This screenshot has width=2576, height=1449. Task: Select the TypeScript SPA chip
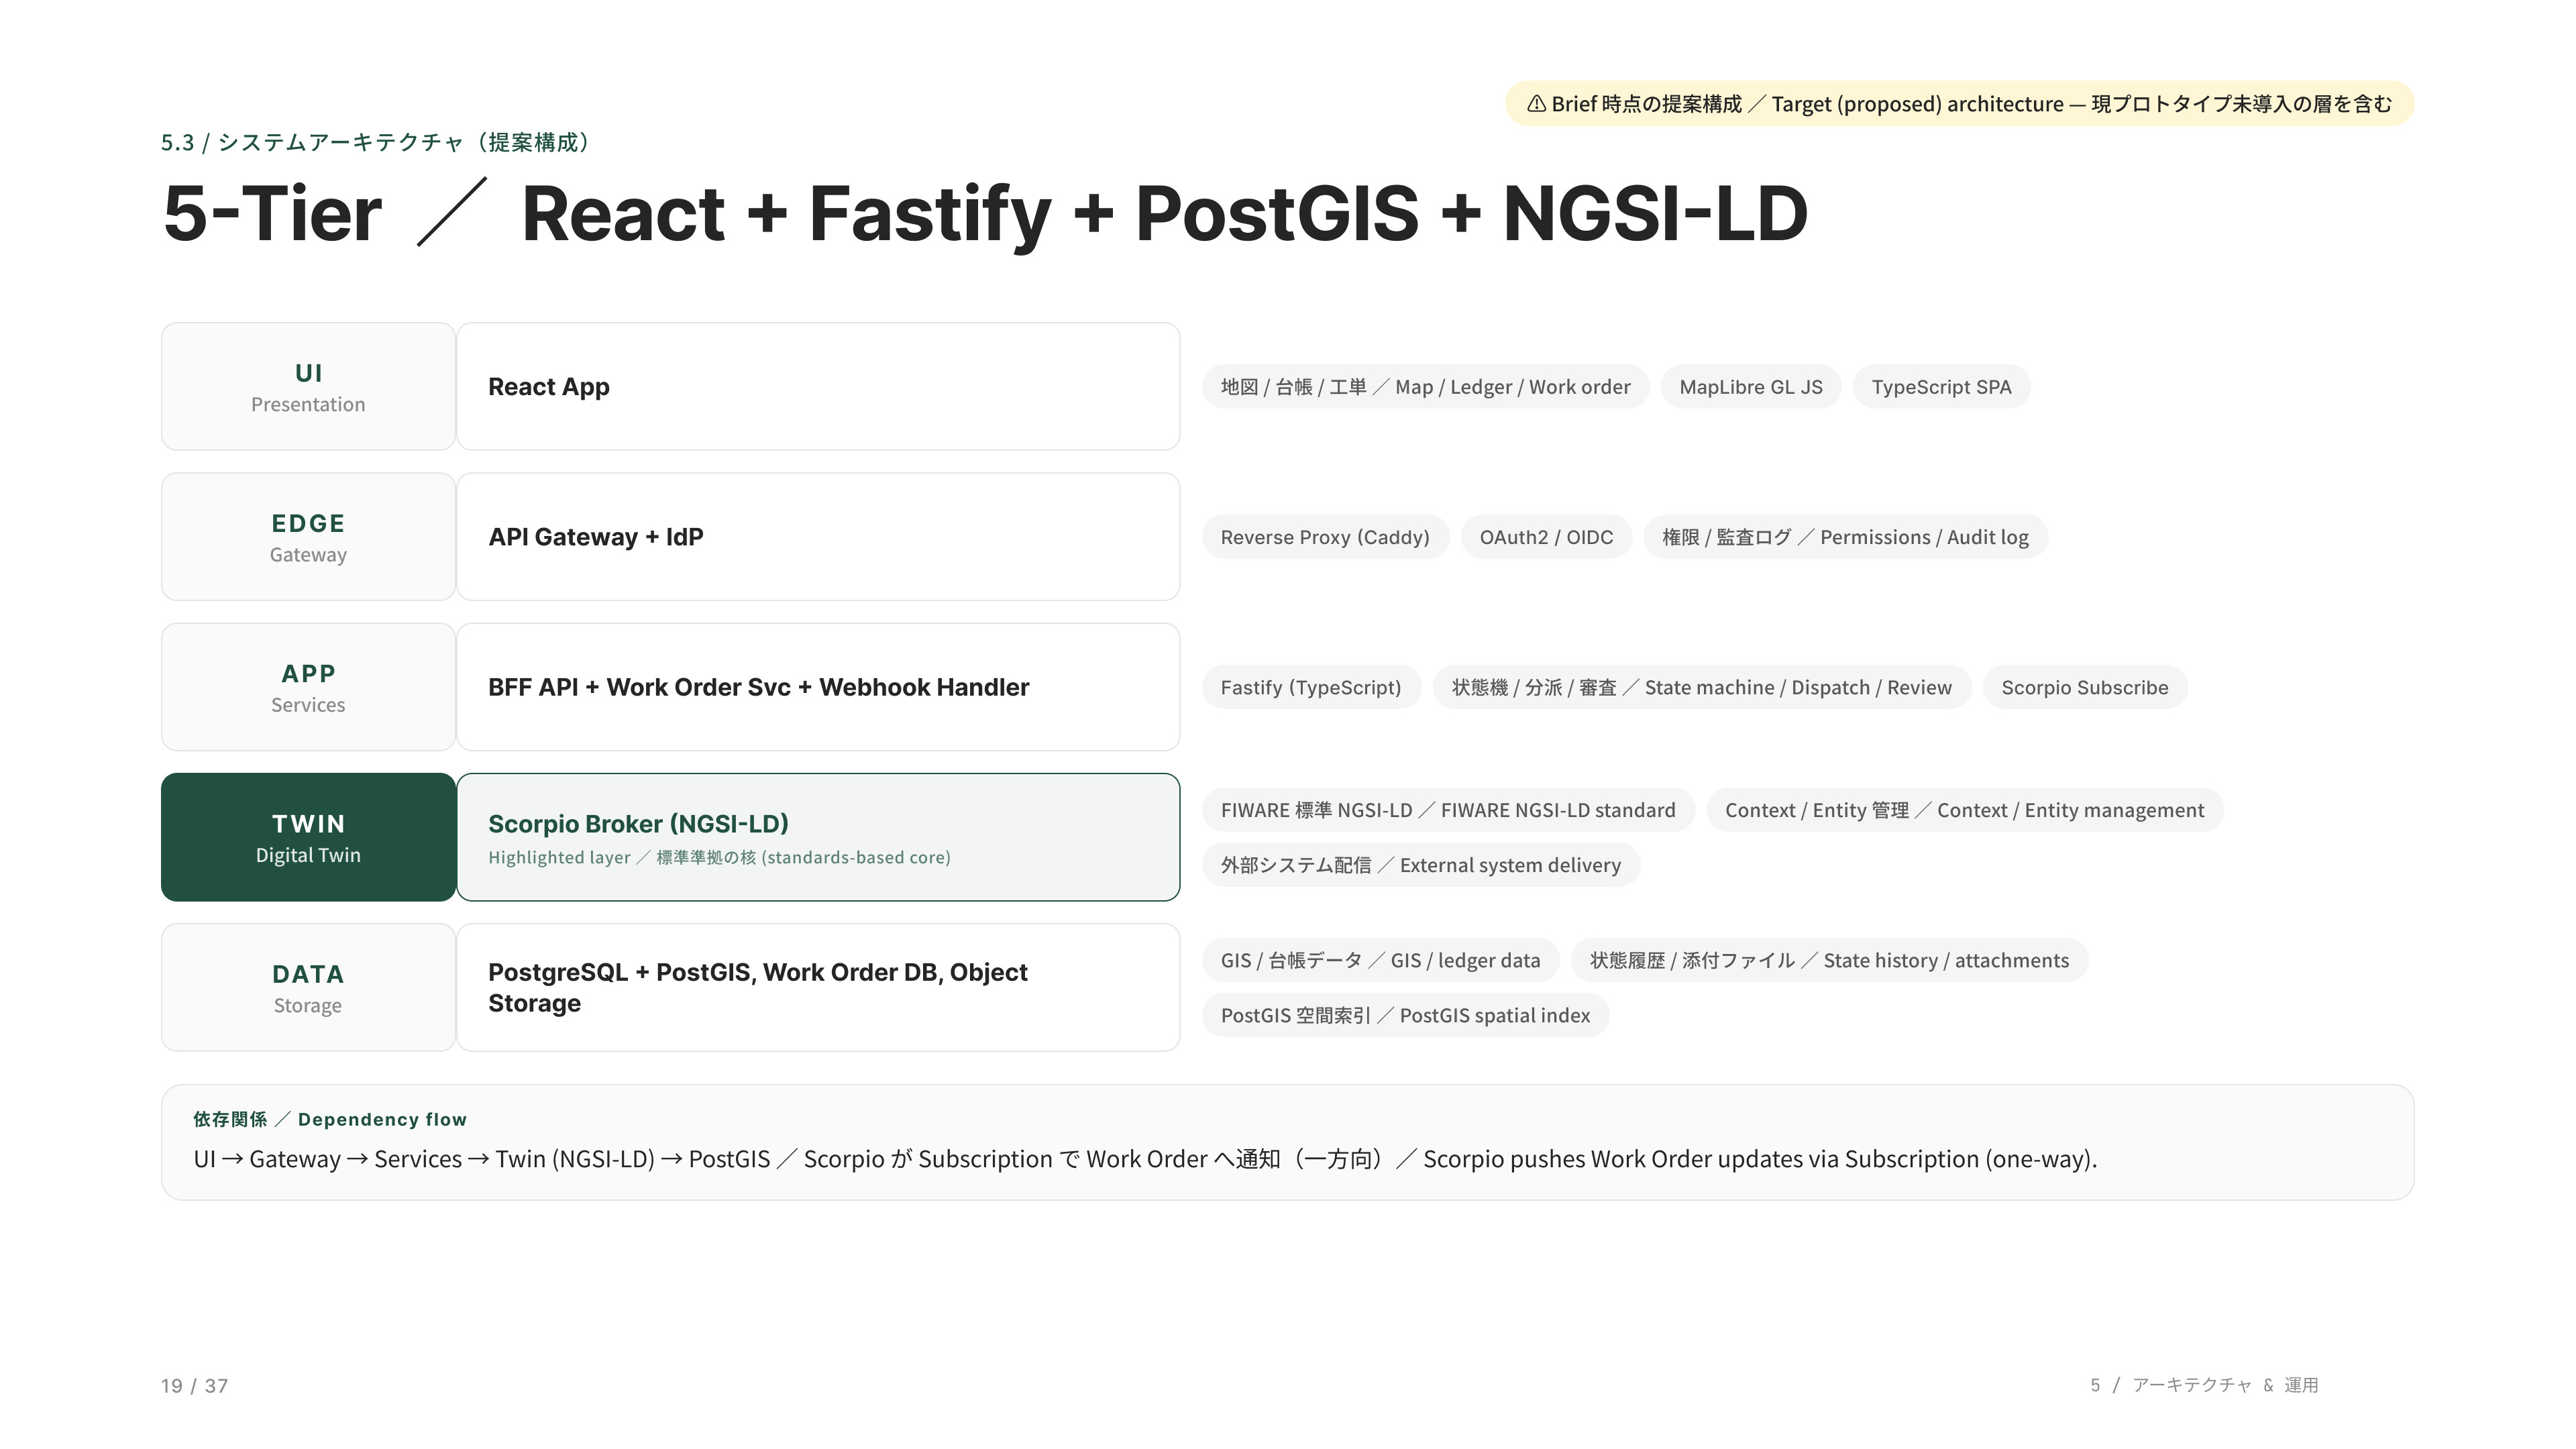pos(1941,387)
